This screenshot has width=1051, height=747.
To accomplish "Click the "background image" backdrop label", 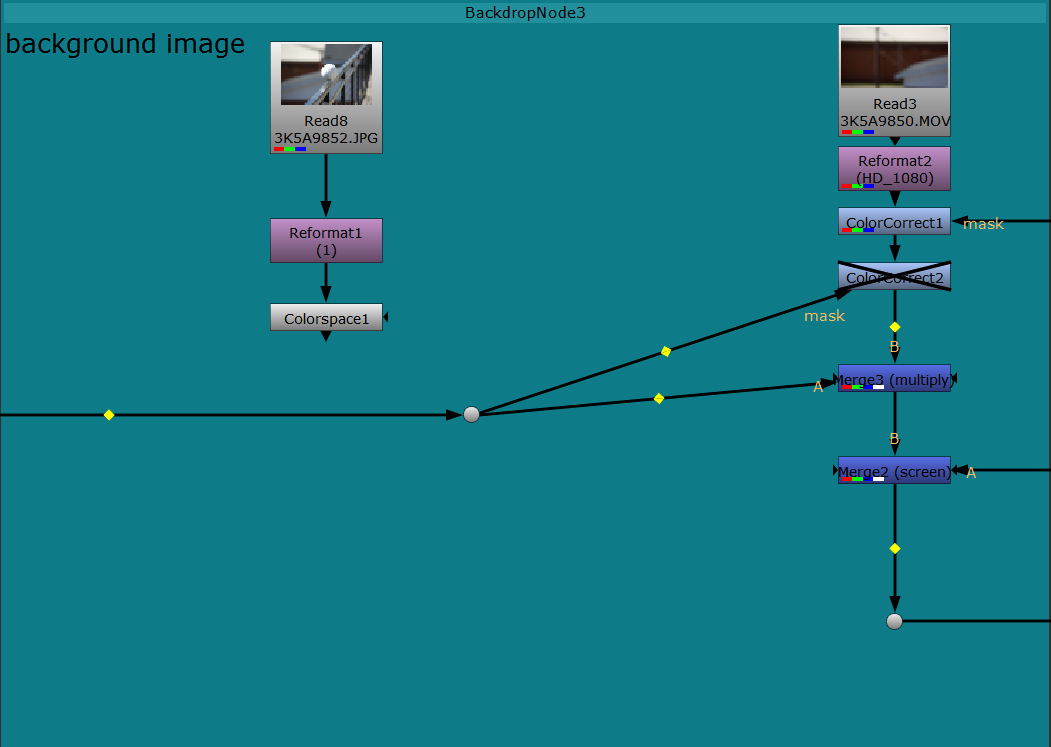I will 125,44.
